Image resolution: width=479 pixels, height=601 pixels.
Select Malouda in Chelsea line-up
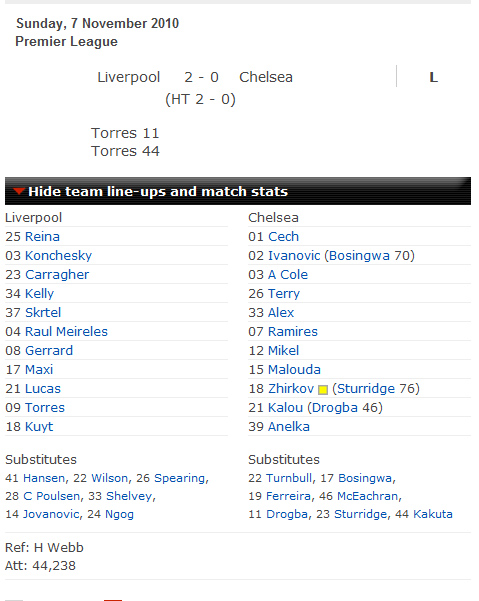click(x=294, y=369)
